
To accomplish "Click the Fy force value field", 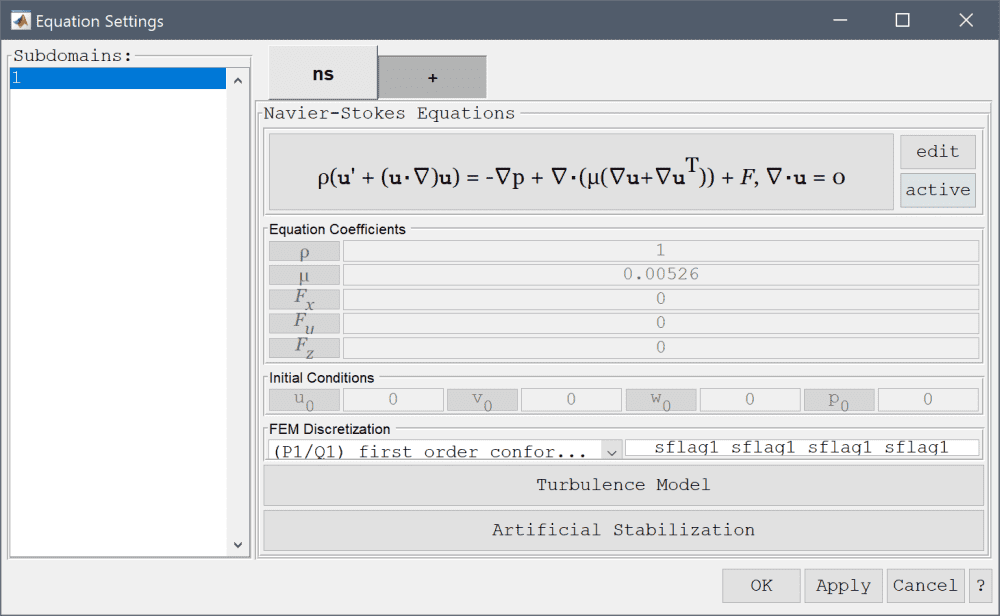I will pyautogui.click(x=661, y=323).
